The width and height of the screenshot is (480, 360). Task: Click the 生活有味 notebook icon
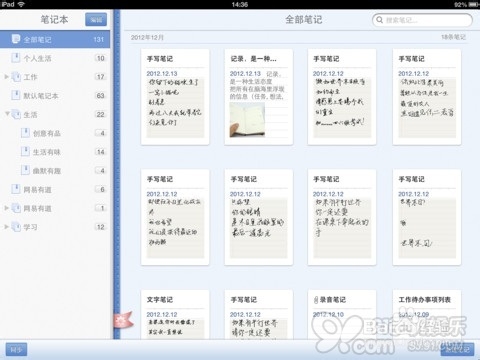tap(25, 152)
